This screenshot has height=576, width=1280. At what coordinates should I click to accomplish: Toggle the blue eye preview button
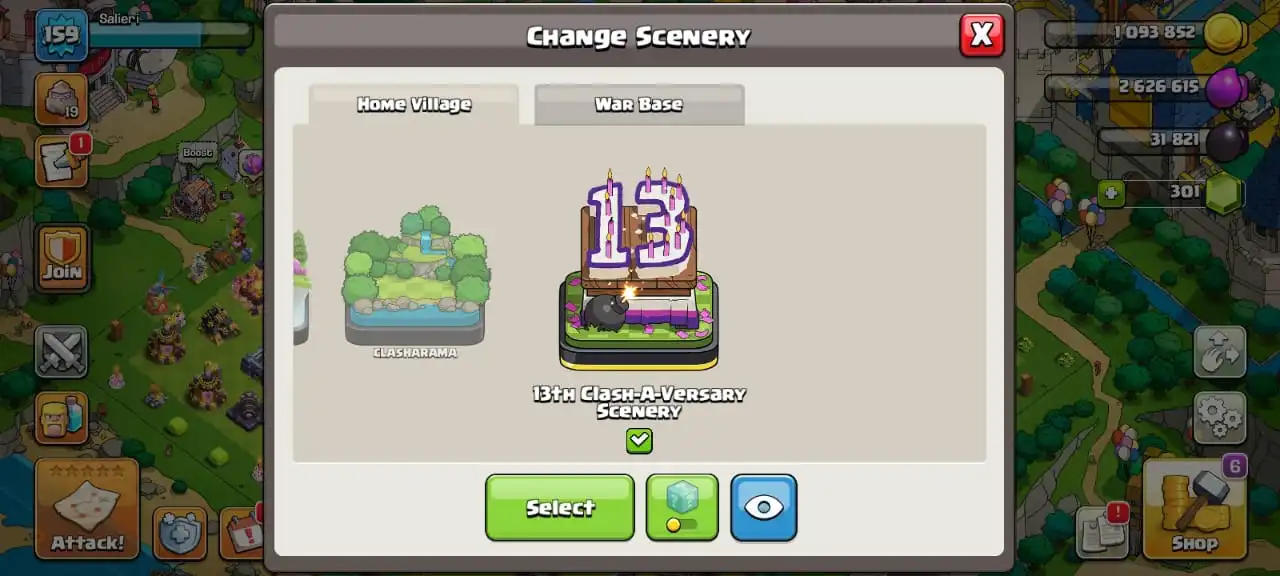click(x=764, y=507)
